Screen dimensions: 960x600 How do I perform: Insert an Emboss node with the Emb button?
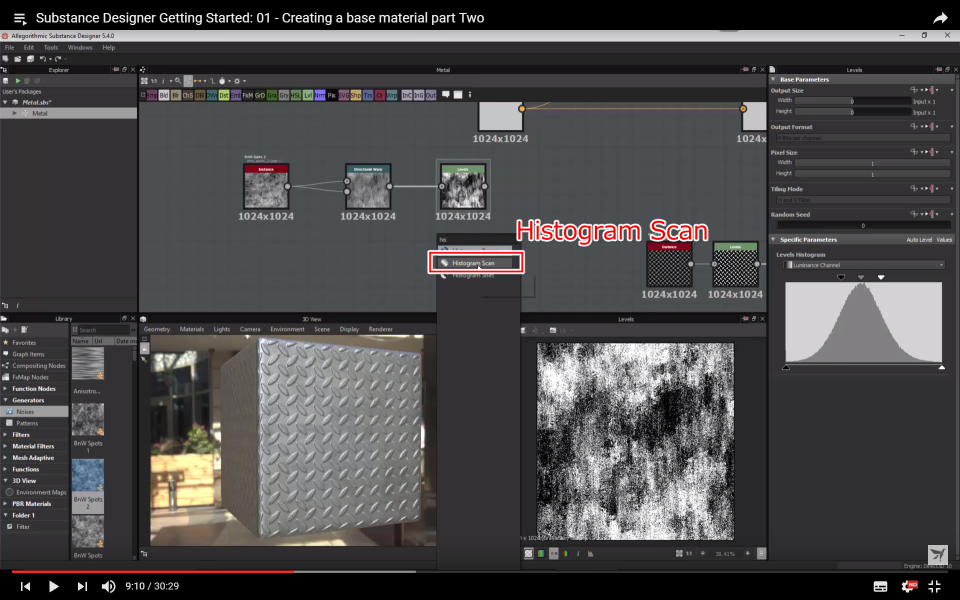point(236,96)
